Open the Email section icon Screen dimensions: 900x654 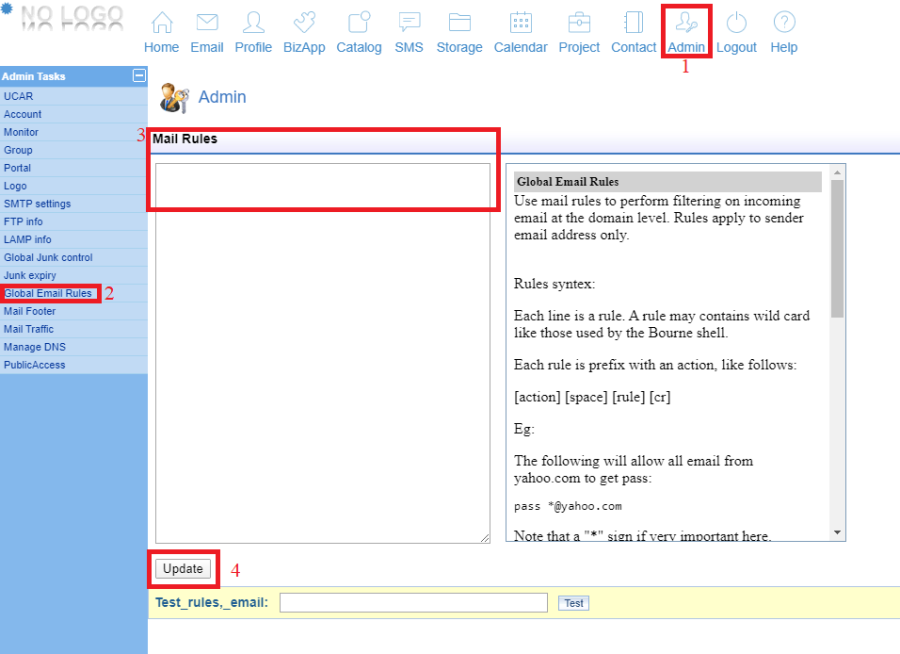click(x=206, y=30)
